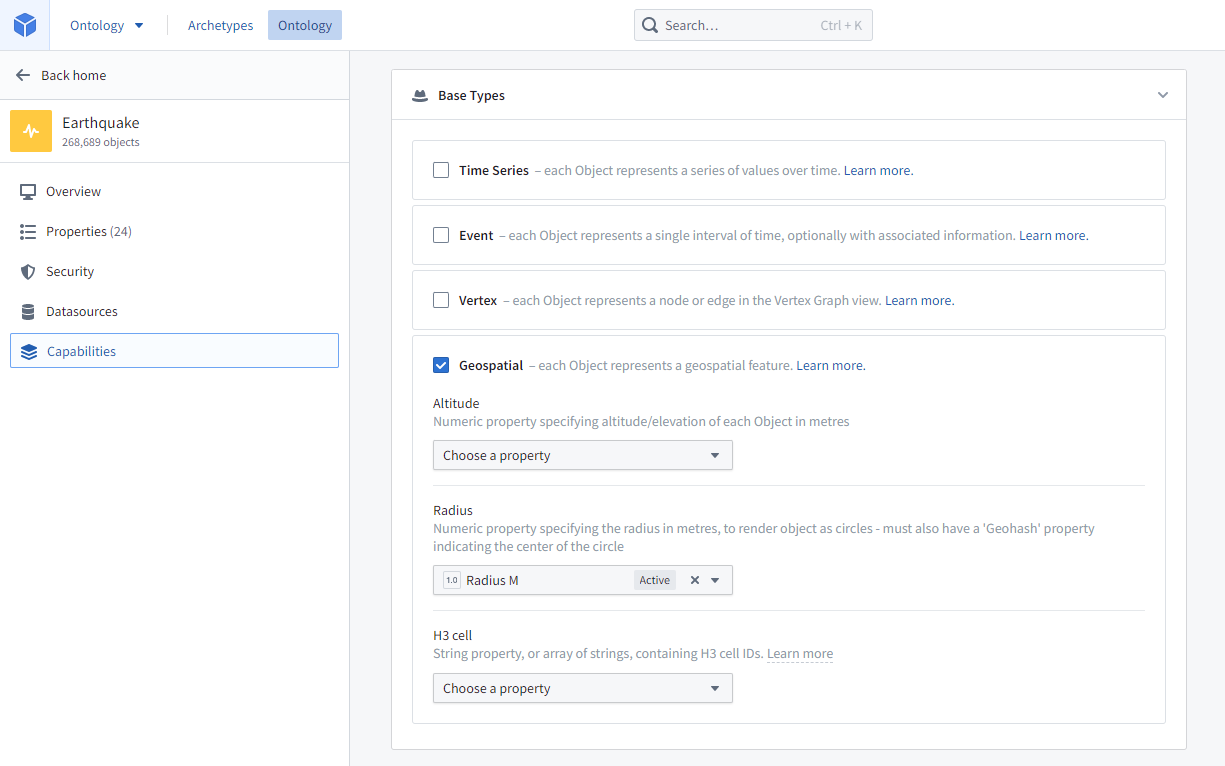Uncheck the Geospatial checkbox

click(x=441, y=365)
